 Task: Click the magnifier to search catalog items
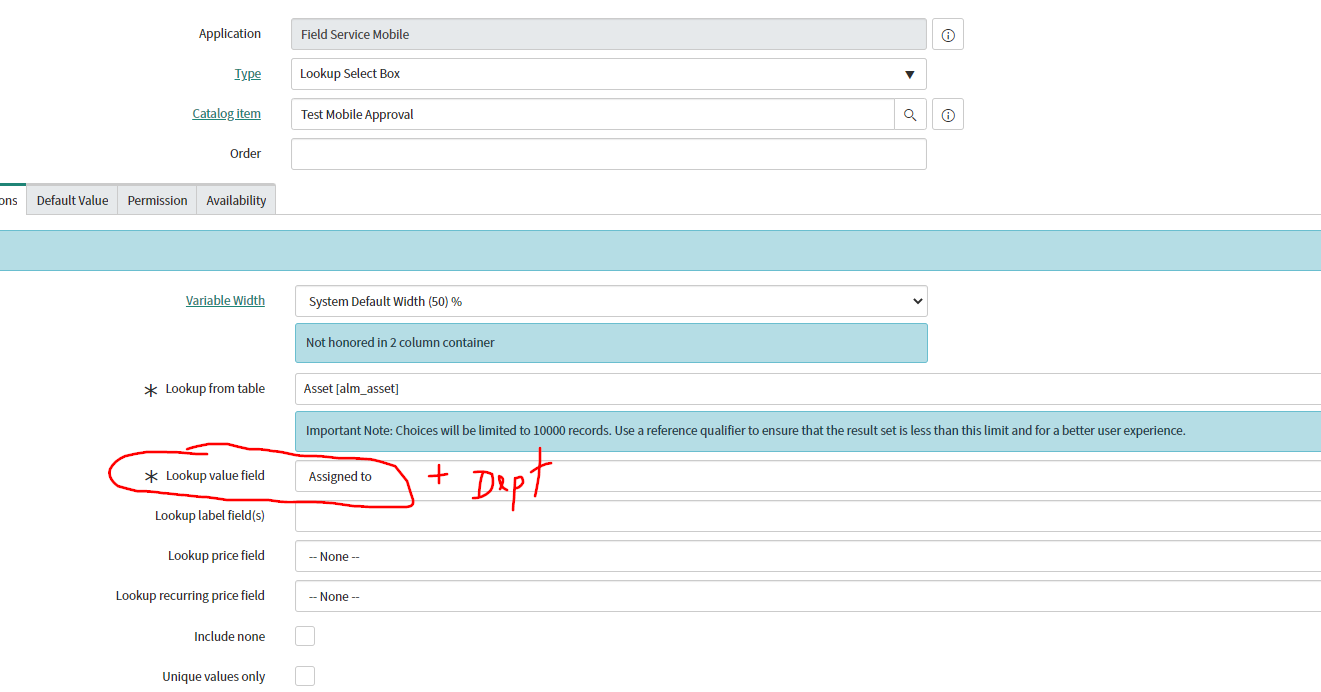pyautogui.click(x=910, y=113)
